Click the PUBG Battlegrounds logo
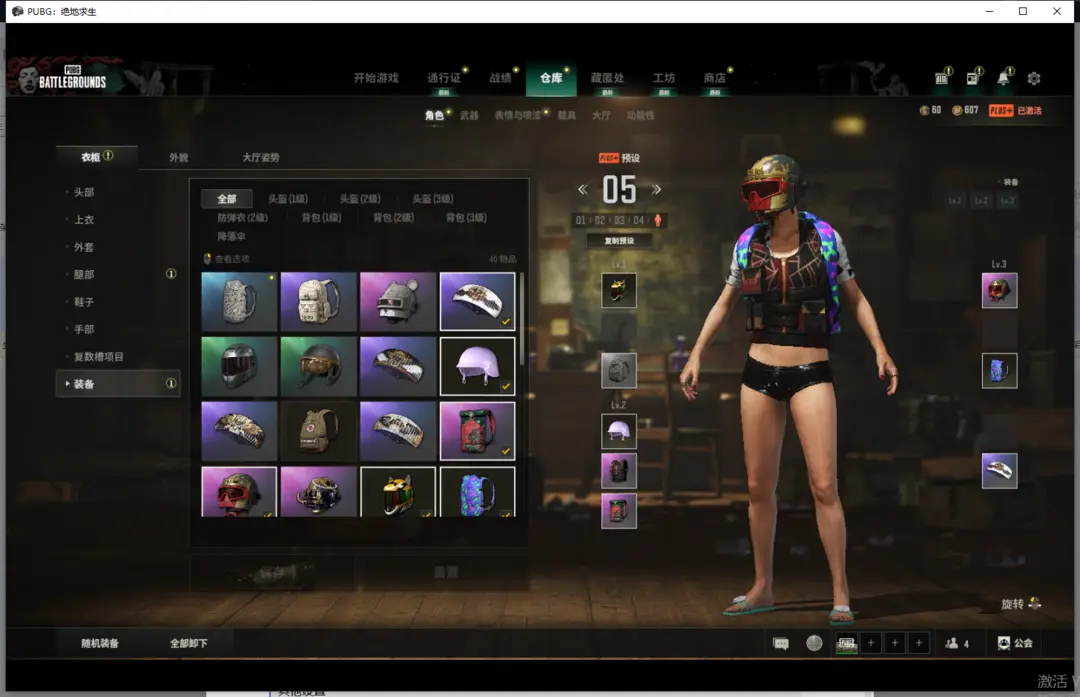1080x697 pixels. (65, 77)
